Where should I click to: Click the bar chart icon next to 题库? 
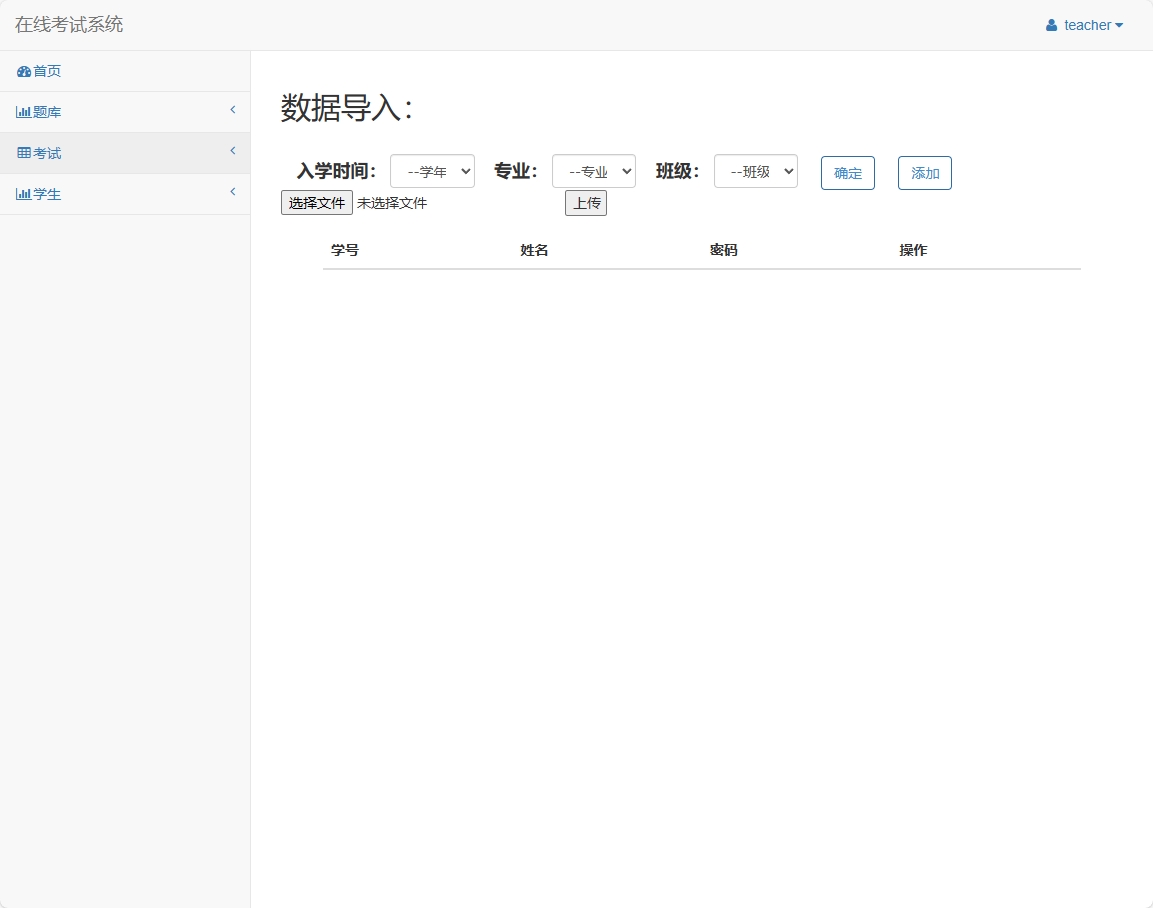(22, 111)
